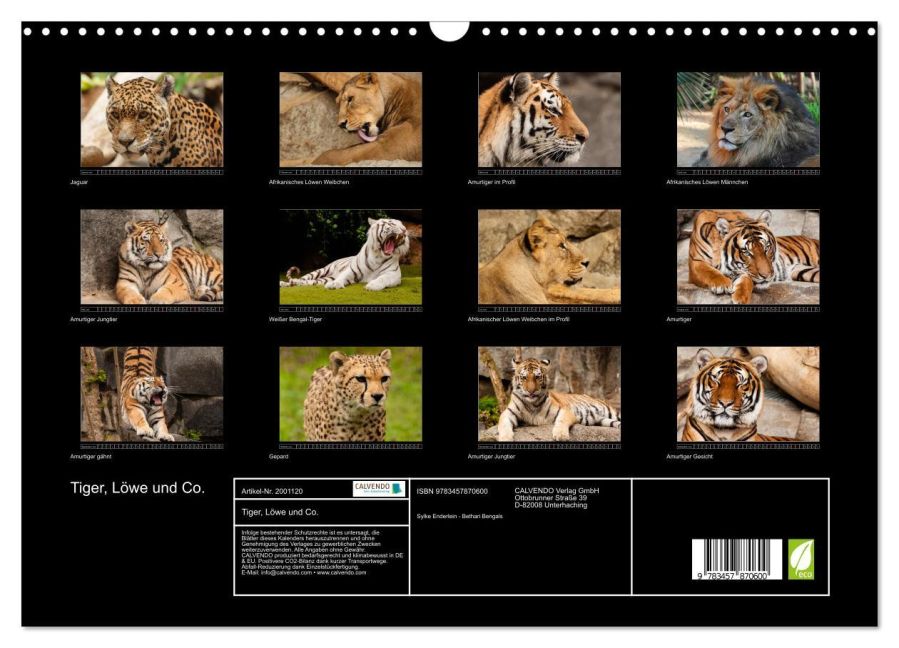Click the 'Jaguar' caption
This screenshot has width=899, height=648.
(x=79, y=182)
